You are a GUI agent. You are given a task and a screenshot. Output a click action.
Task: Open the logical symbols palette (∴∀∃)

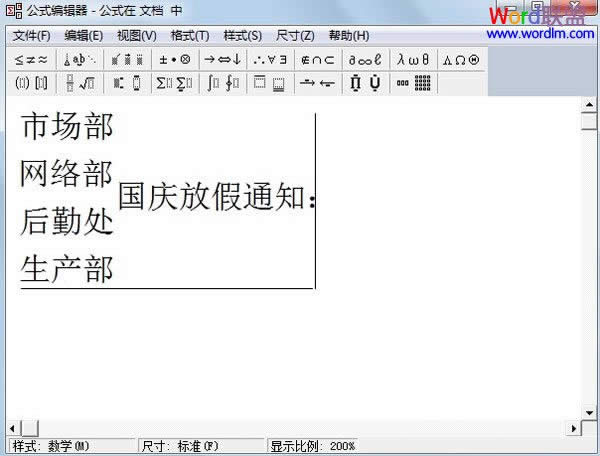click(x=271, y=59)
